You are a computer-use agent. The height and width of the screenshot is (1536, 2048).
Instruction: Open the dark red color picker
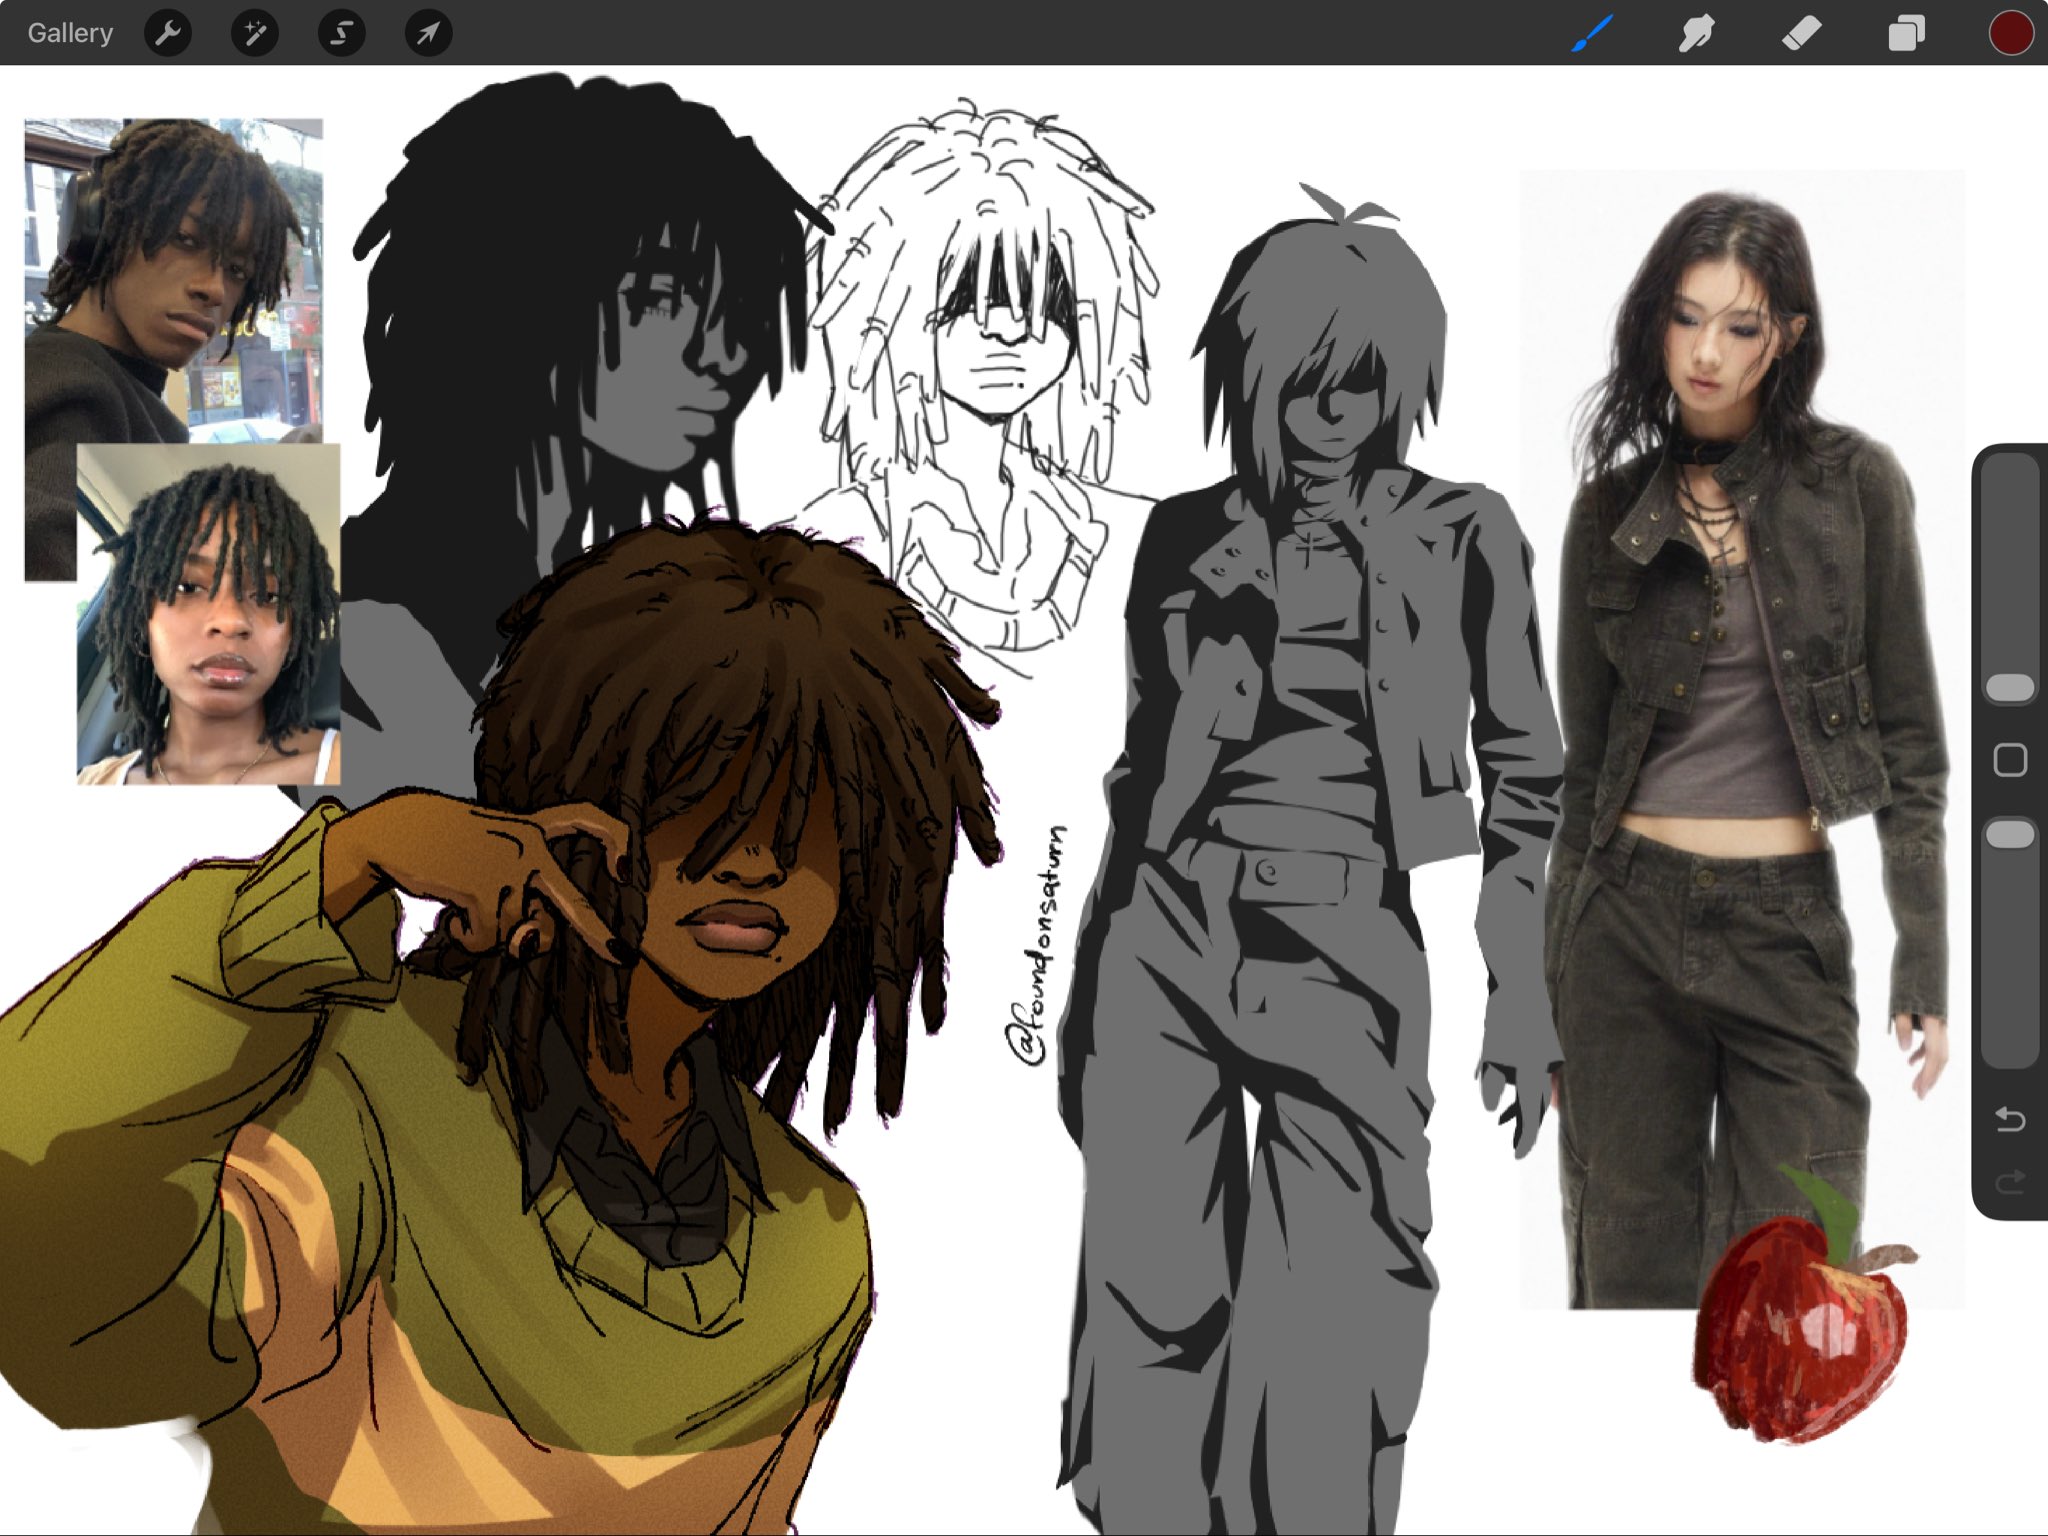coord(2010,33)
